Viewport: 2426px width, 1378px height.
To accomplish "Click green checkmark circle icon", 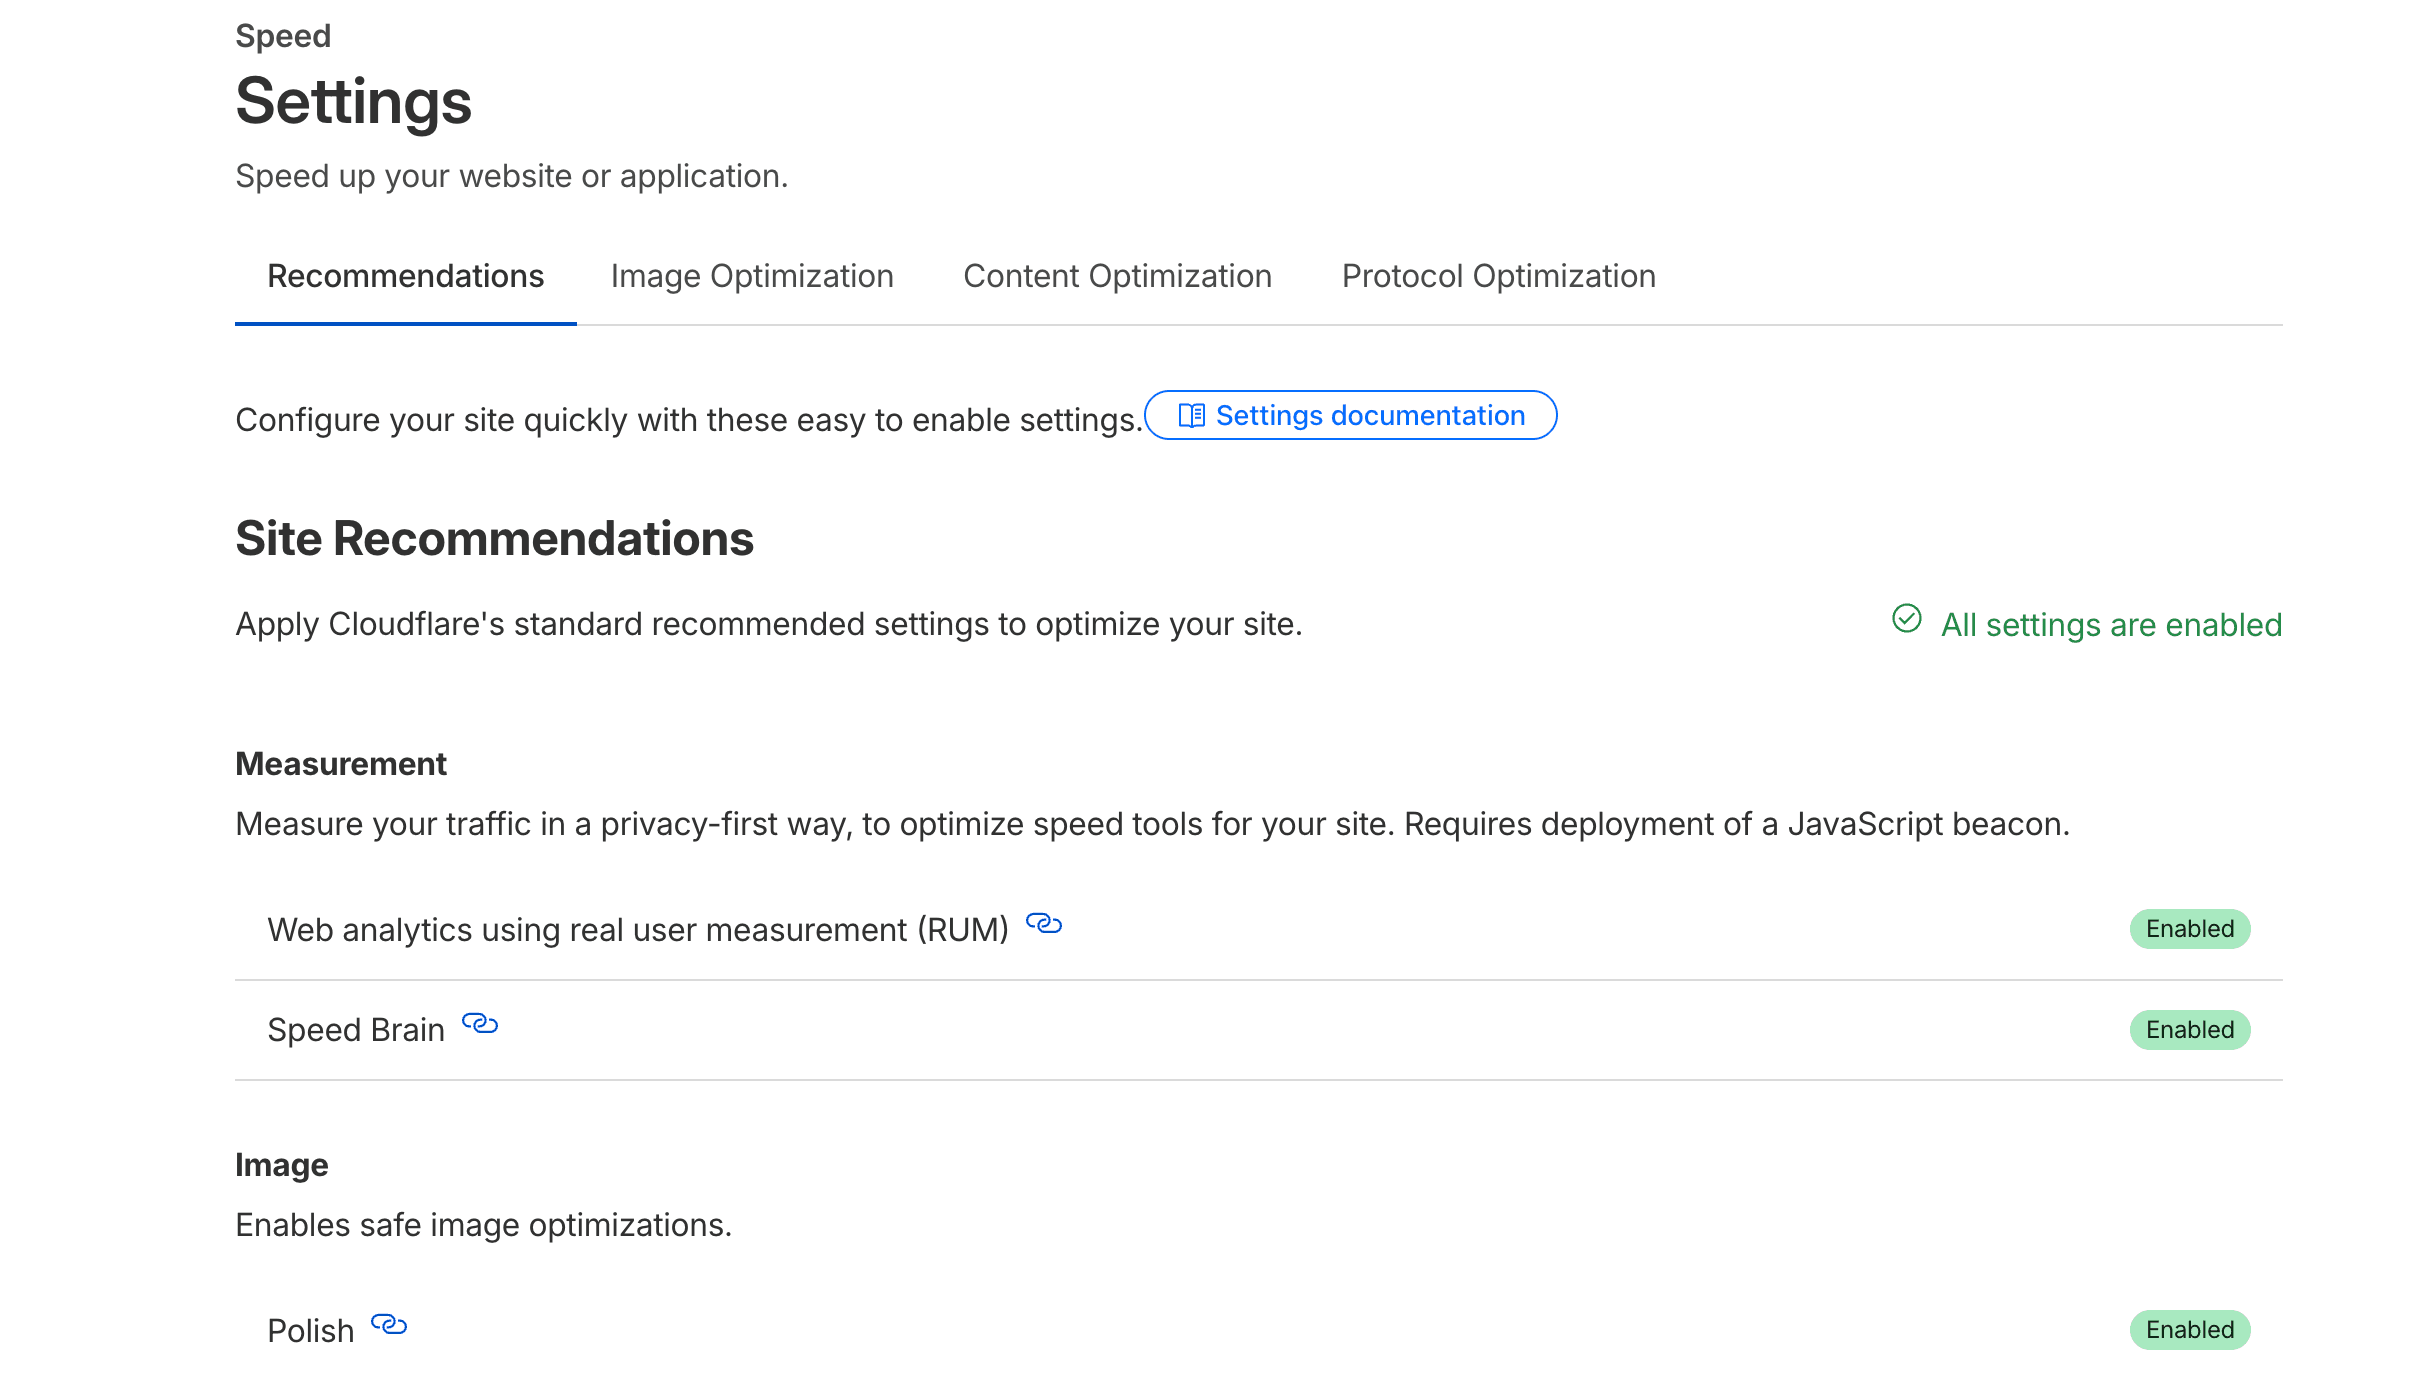I will point(1906,619).
